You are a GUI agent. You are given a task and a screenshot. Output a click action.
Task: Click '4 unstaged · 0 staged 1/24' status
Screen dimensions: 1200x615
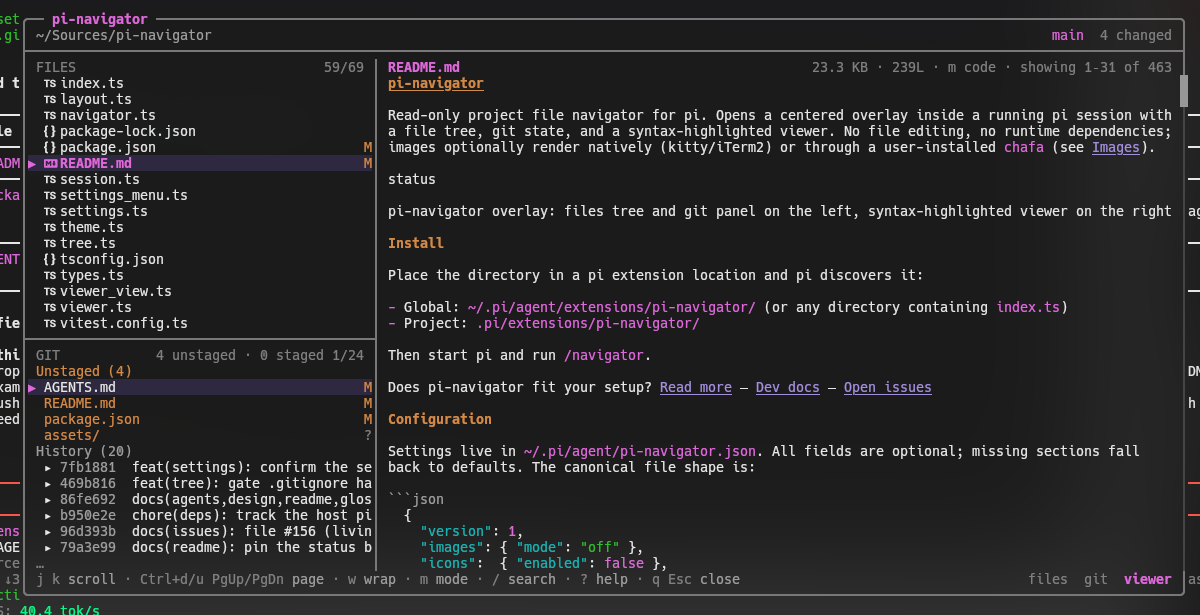pyautogui.click(x=260, y=356)
